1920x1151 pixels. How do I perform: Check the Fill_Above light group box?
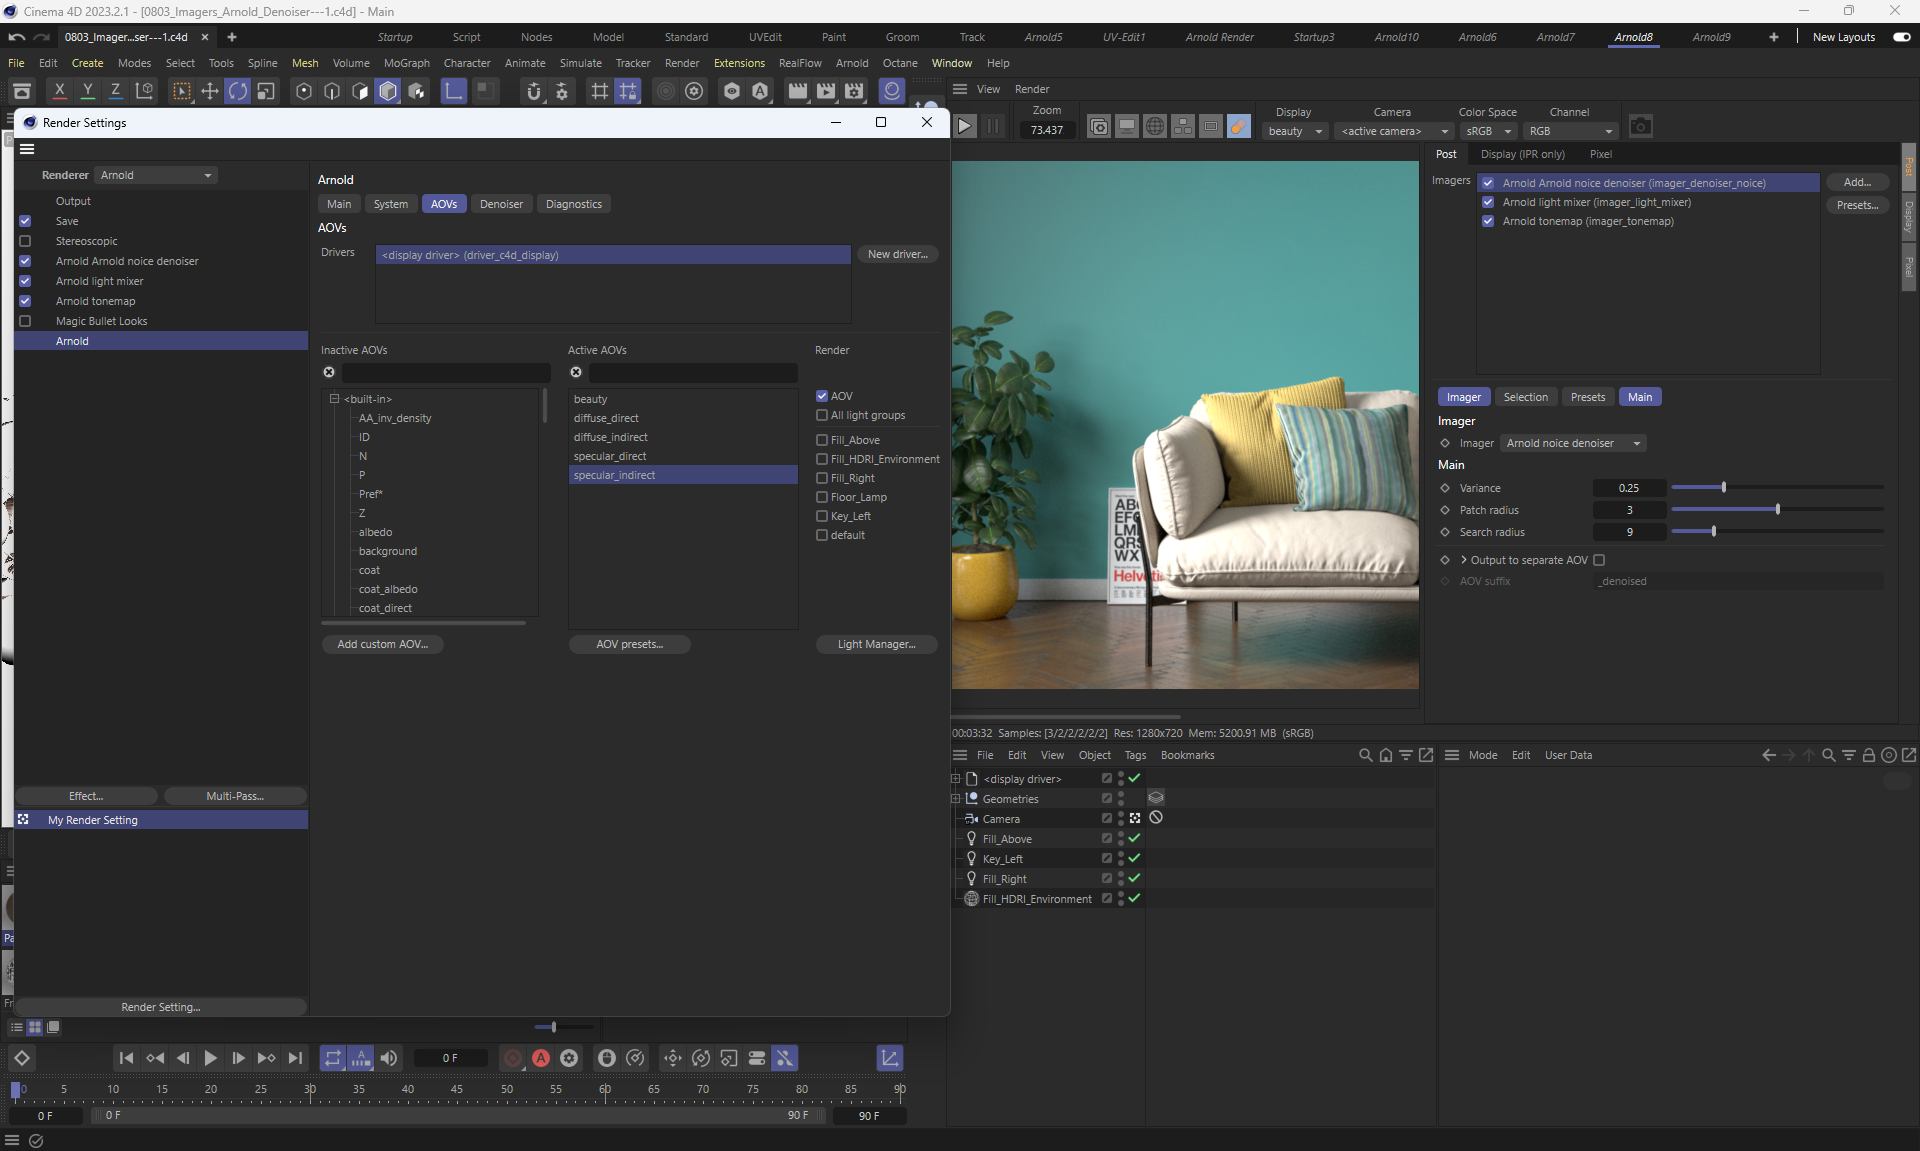tap(822, 440)
